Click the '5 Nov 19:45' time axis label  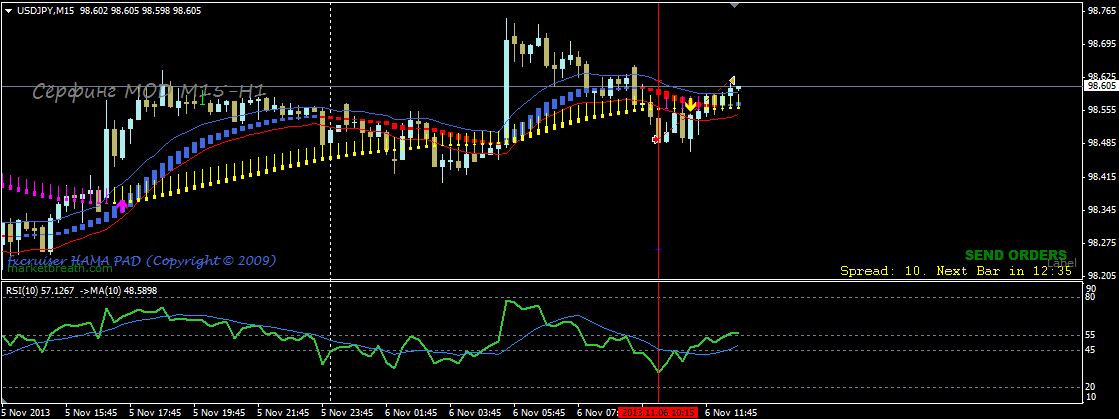tap(219, 413)
